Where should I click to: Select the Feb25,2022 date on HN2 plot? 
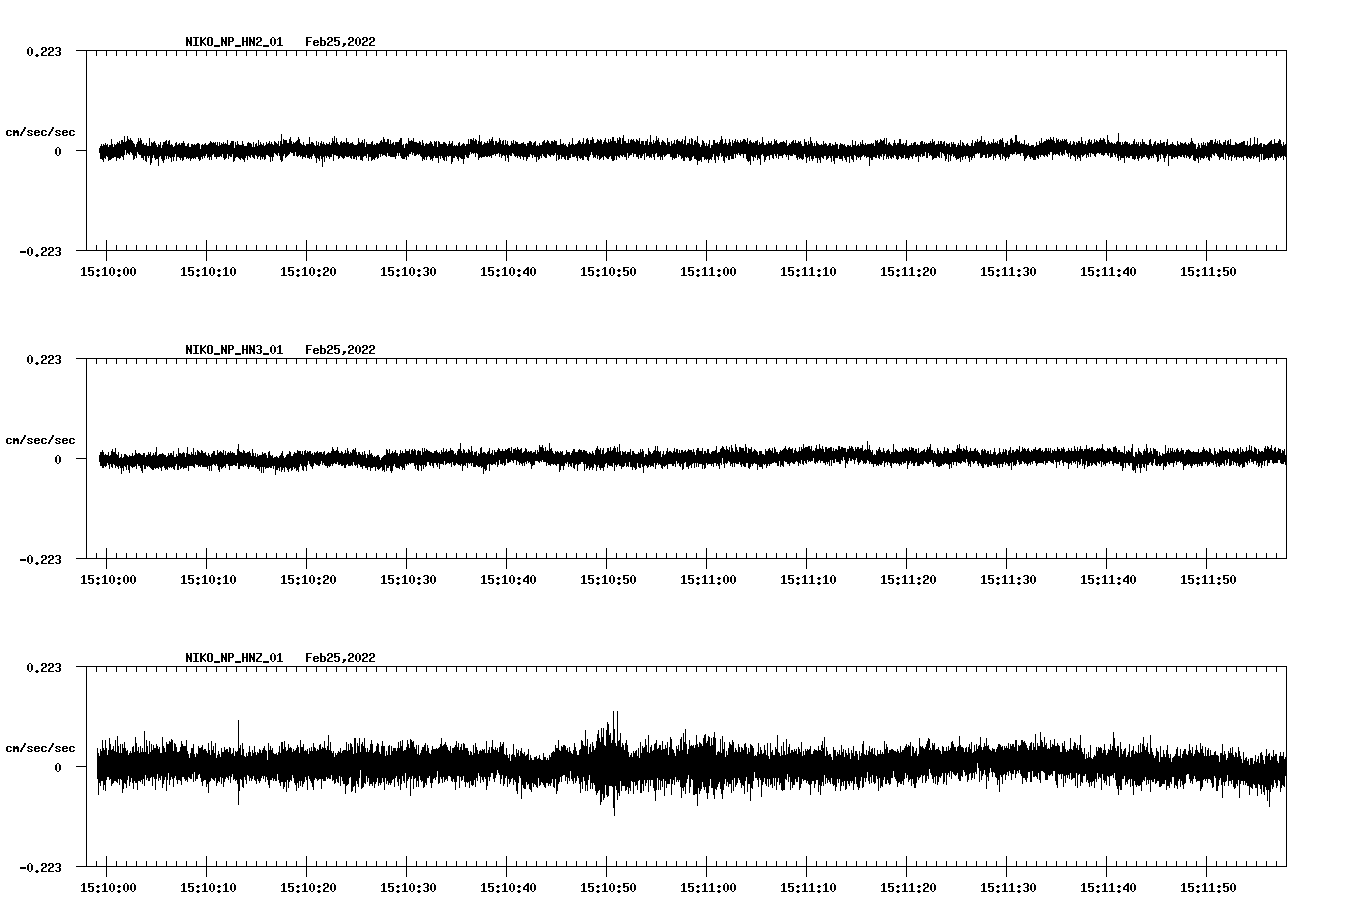(x=340, y=42)
